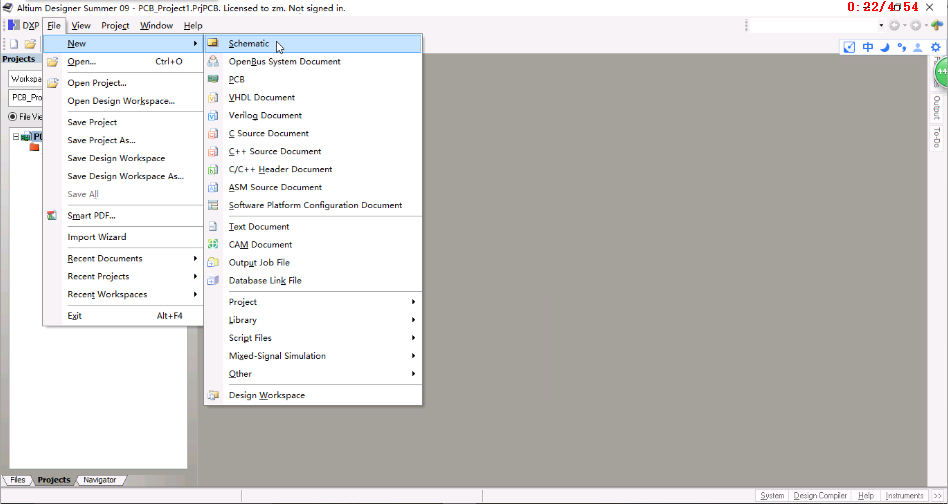Screen dimensions: 948x504
Task: Click the C Source Document icon
Action: (213, 134)
